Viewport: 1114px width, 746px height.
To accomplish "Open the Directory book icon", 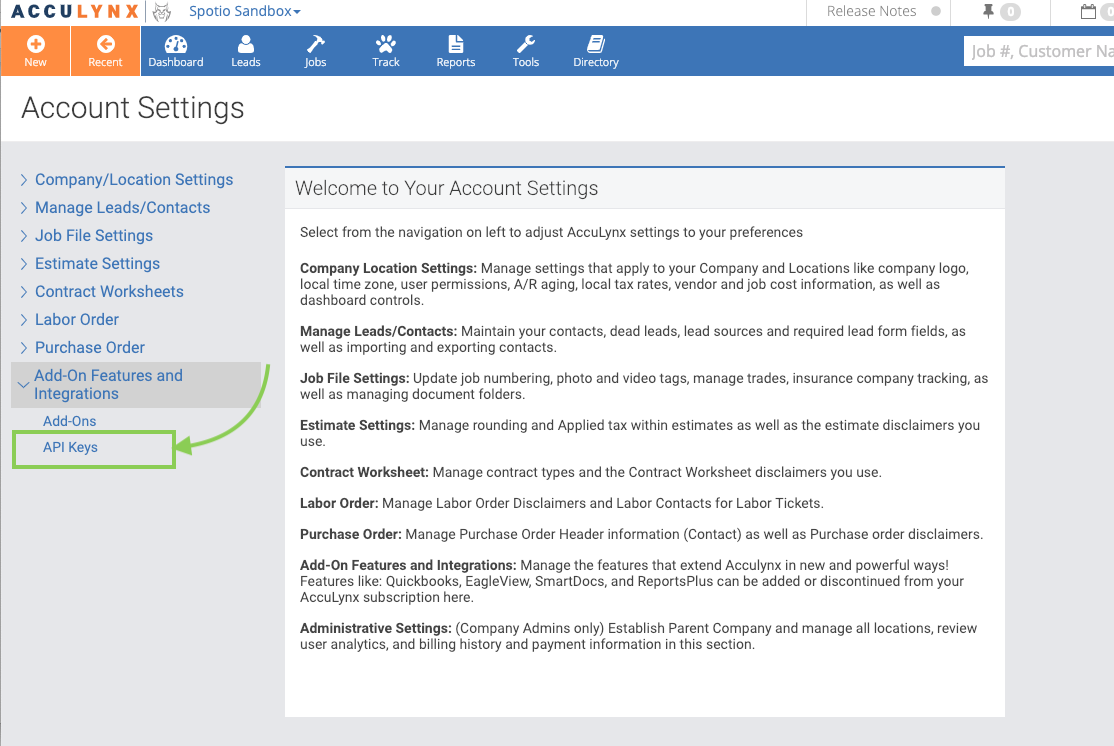I will (x=596, y=44).
